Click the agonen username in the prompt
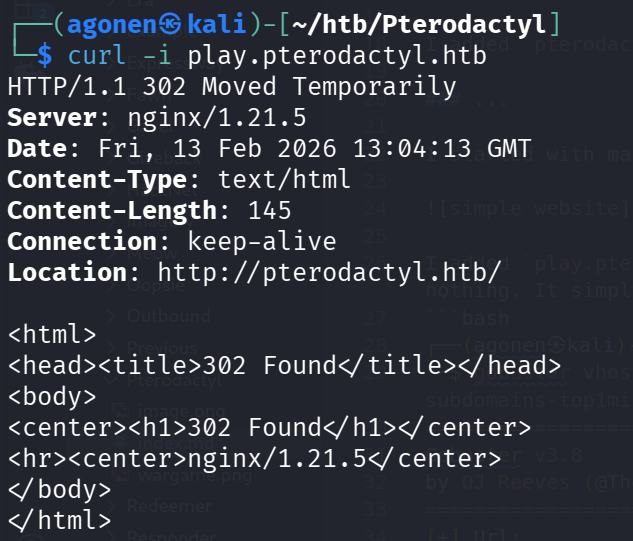The width and height of the screenshot is (633, 541). tap(108, 23)
